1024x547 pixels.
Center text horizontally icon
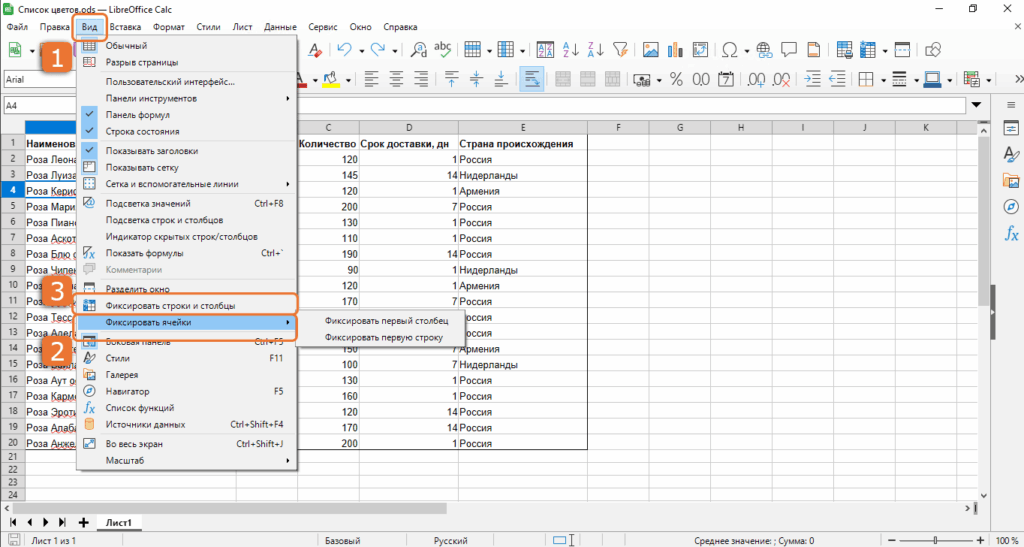click(x=396, y=80)
